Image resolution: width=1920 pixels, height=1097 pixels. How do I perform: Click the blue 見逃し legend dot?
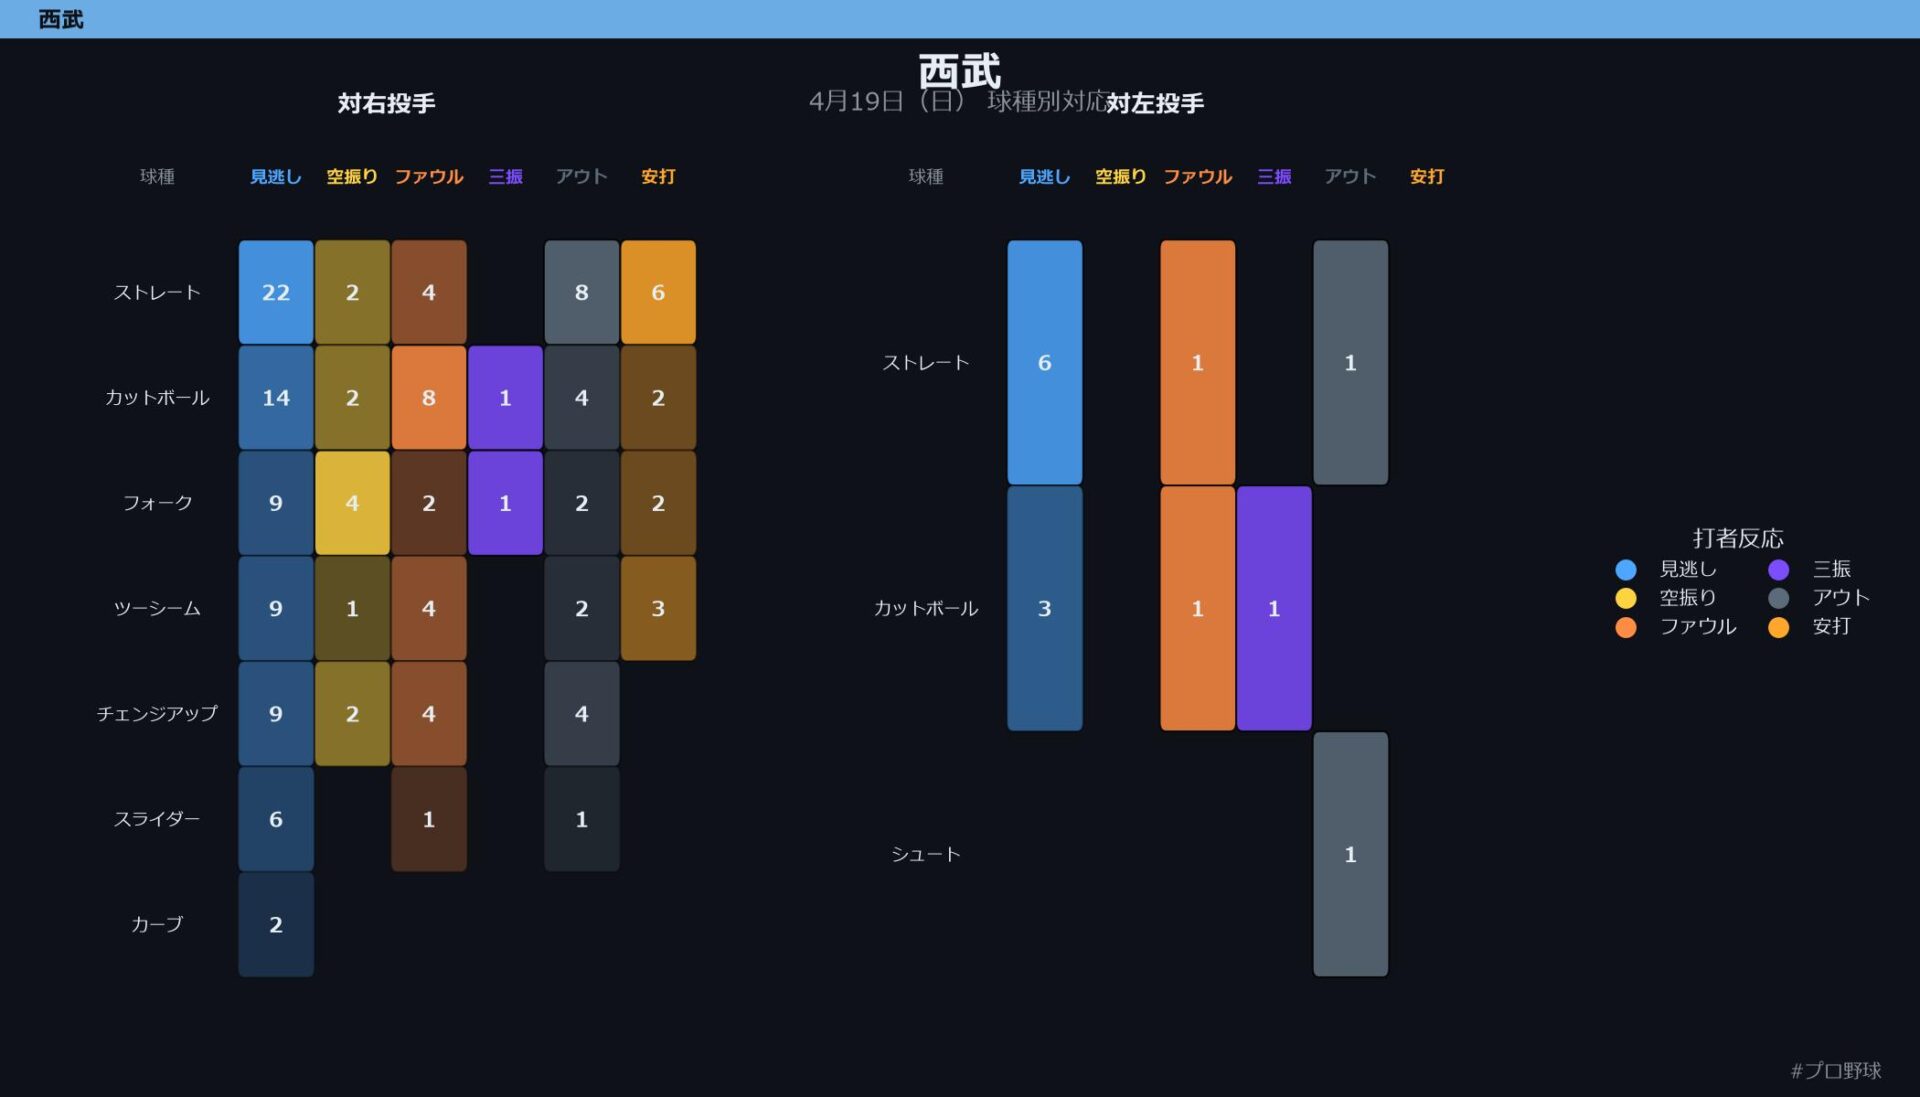coord(1625,569)
